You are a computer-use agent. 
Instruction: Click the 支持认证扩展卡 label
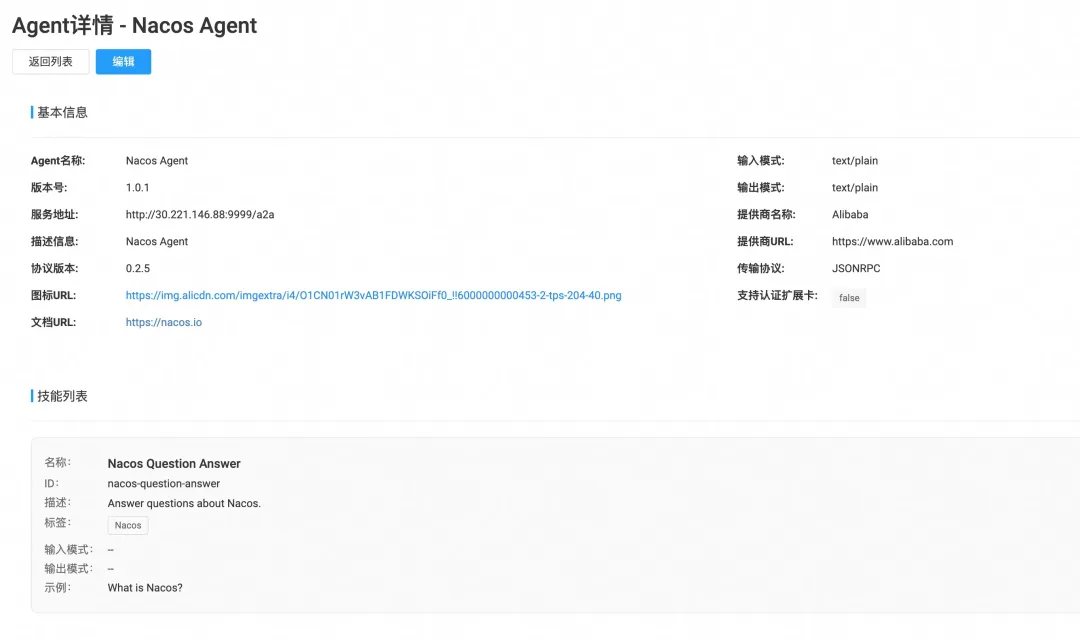778,295
